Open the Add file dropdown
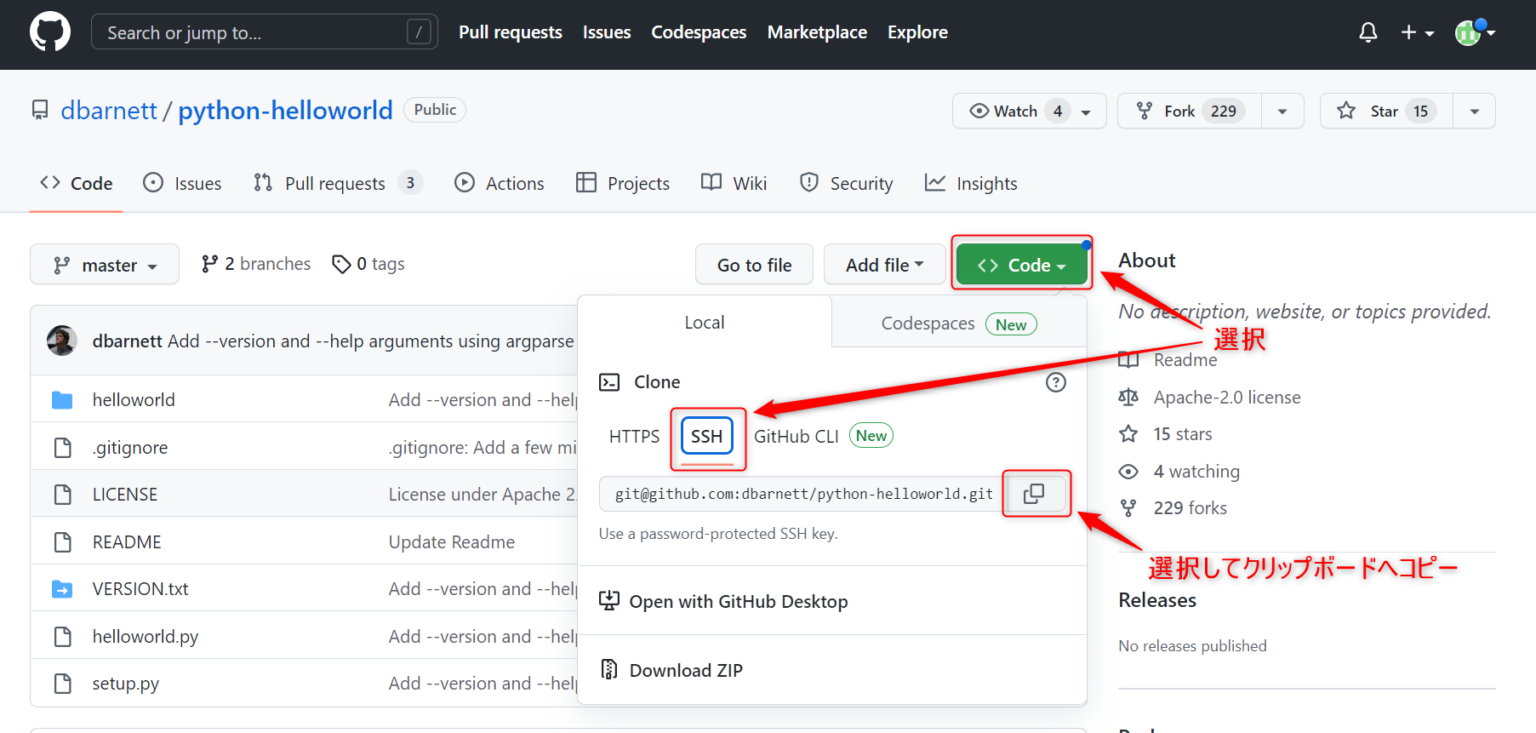 click(x=883, y=265)
